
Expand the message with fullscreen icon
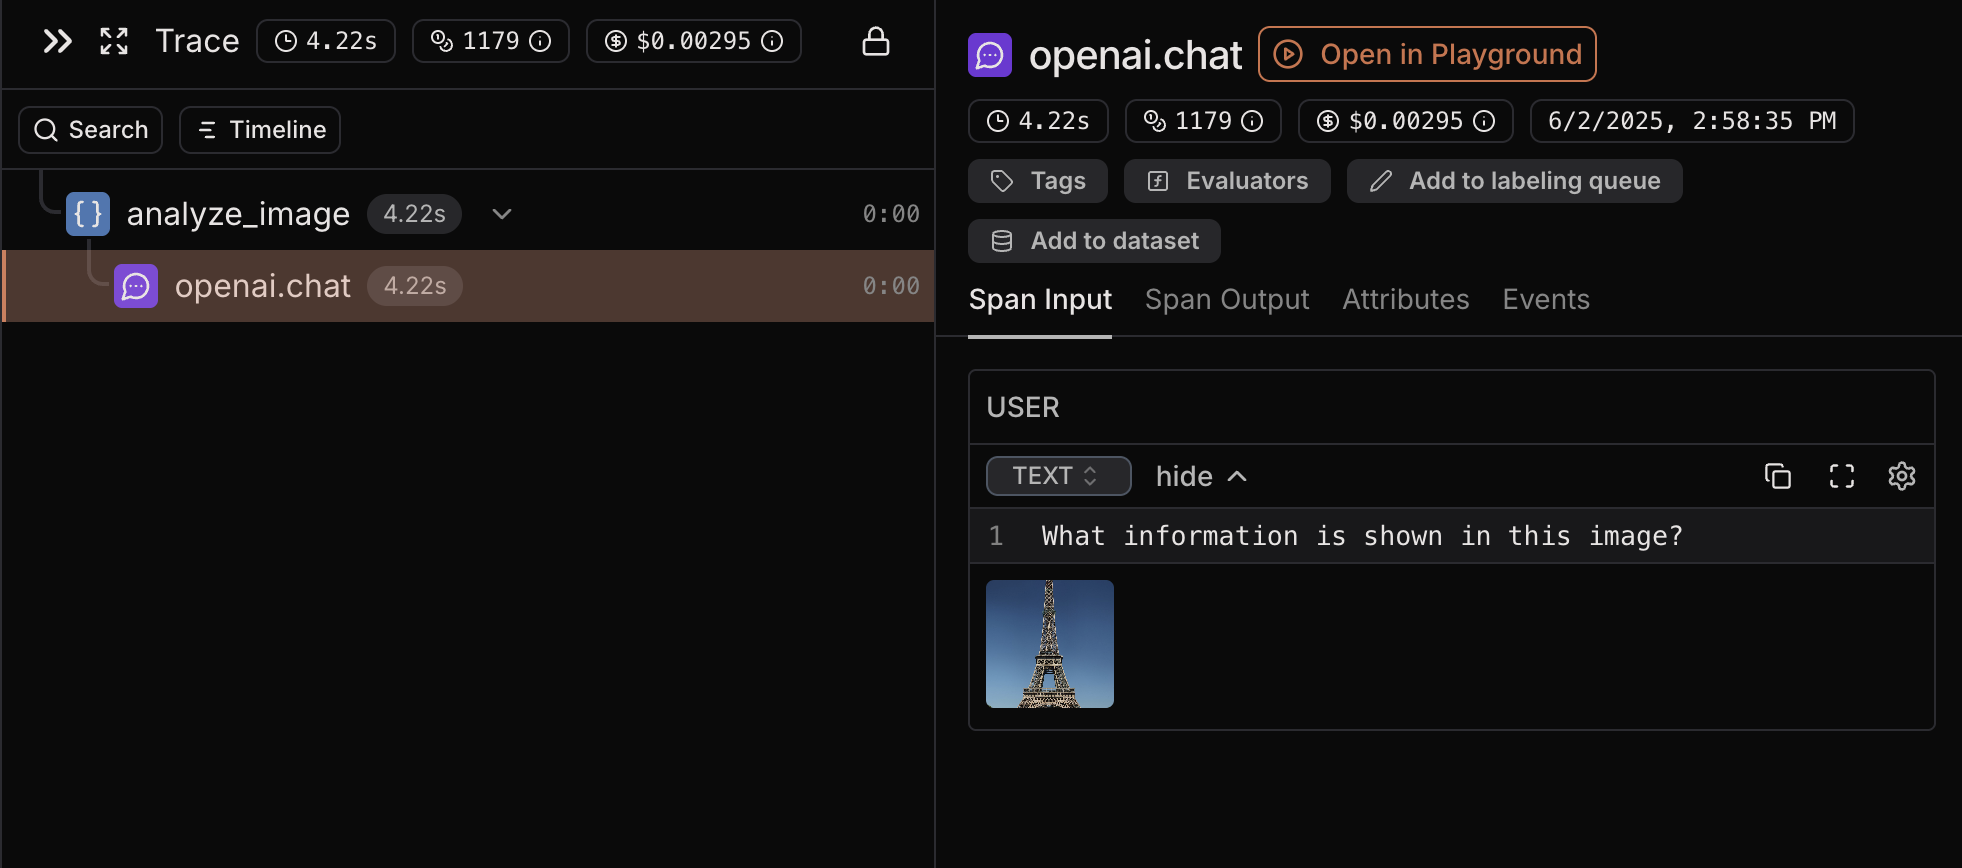[x=1842, y=476]
